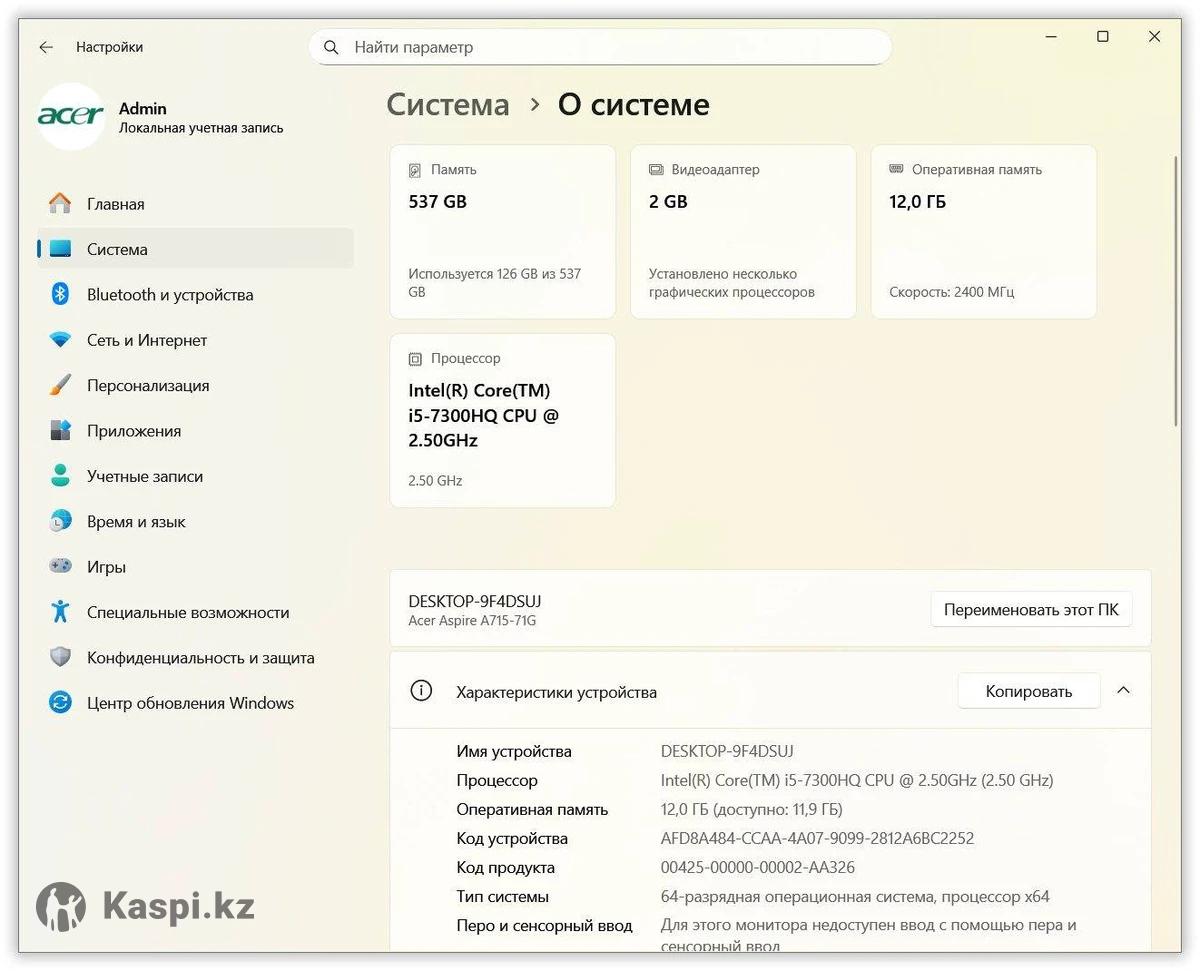Screen dimensions: 1200x971
Task: Select the Personalization paintbrush icon
Action: (60, 385)
